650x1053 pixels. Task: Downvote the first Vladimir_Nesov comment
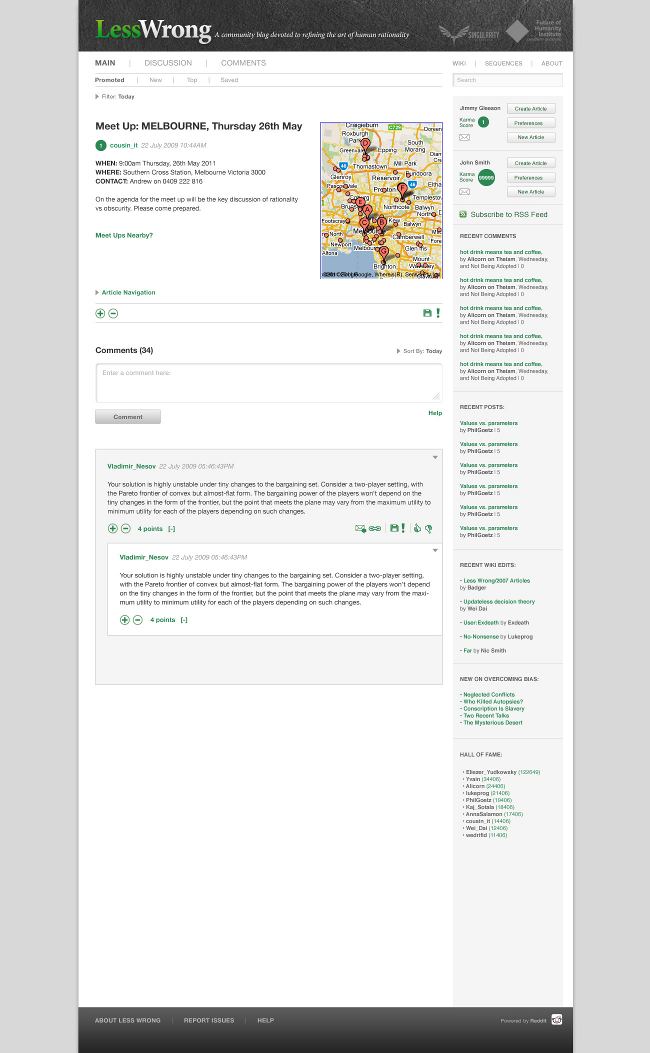click(125, 528)
